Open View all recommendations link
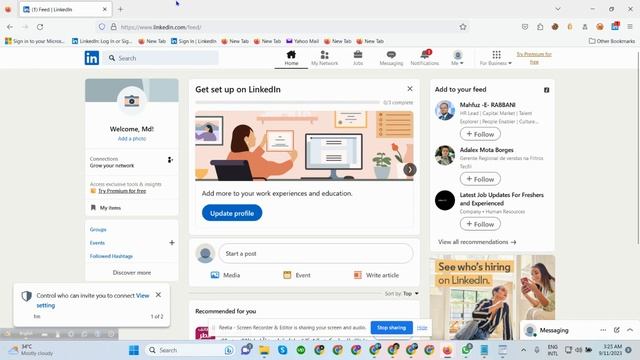The height and width of the screenshot is (360, 640). pyautogui.click(x=477, y=242)
